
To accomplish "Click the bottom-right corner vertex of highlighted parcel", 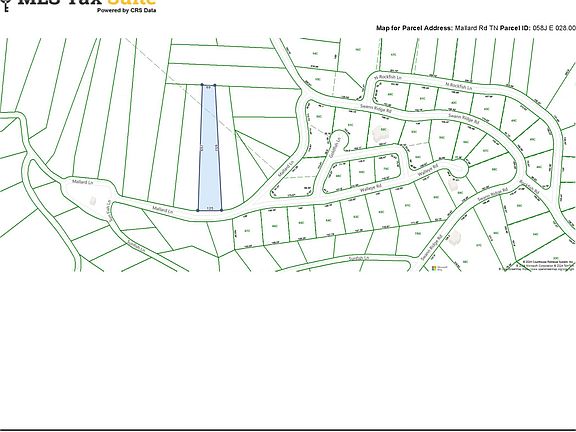I will tap(222, 210).
